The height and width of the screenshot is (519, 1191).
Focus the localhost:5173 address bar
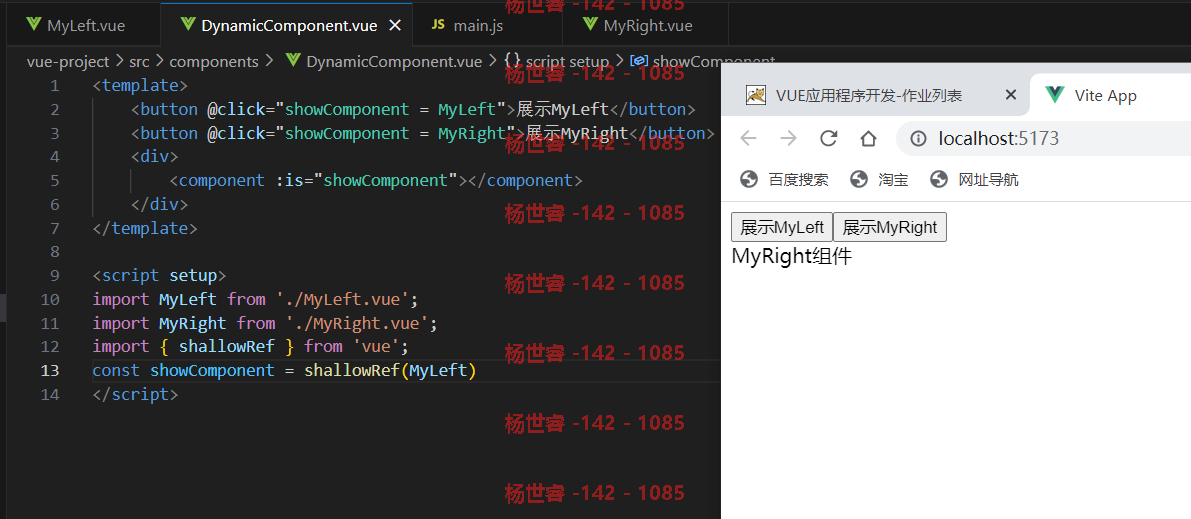1044,138
